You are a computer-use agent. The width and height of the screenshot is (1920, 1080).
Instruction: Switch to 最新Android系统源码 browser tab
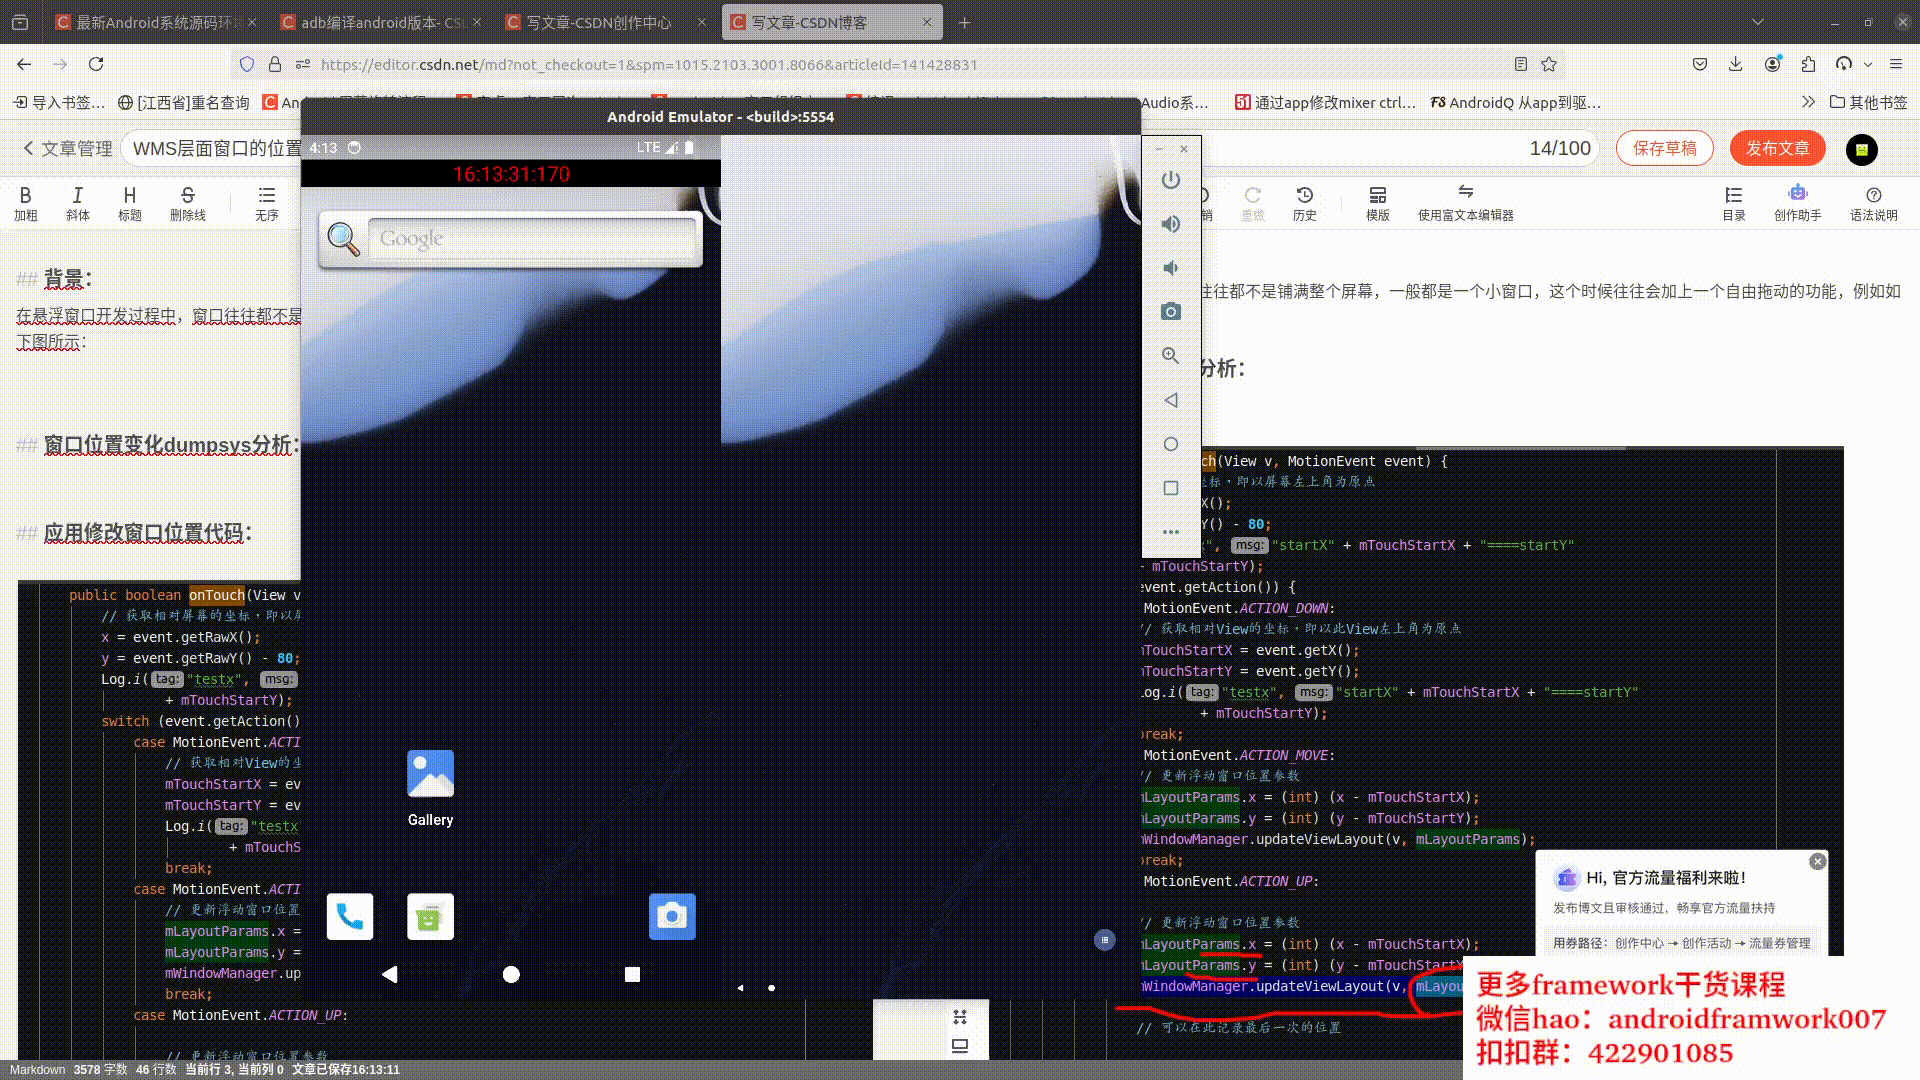coord(154,22)
